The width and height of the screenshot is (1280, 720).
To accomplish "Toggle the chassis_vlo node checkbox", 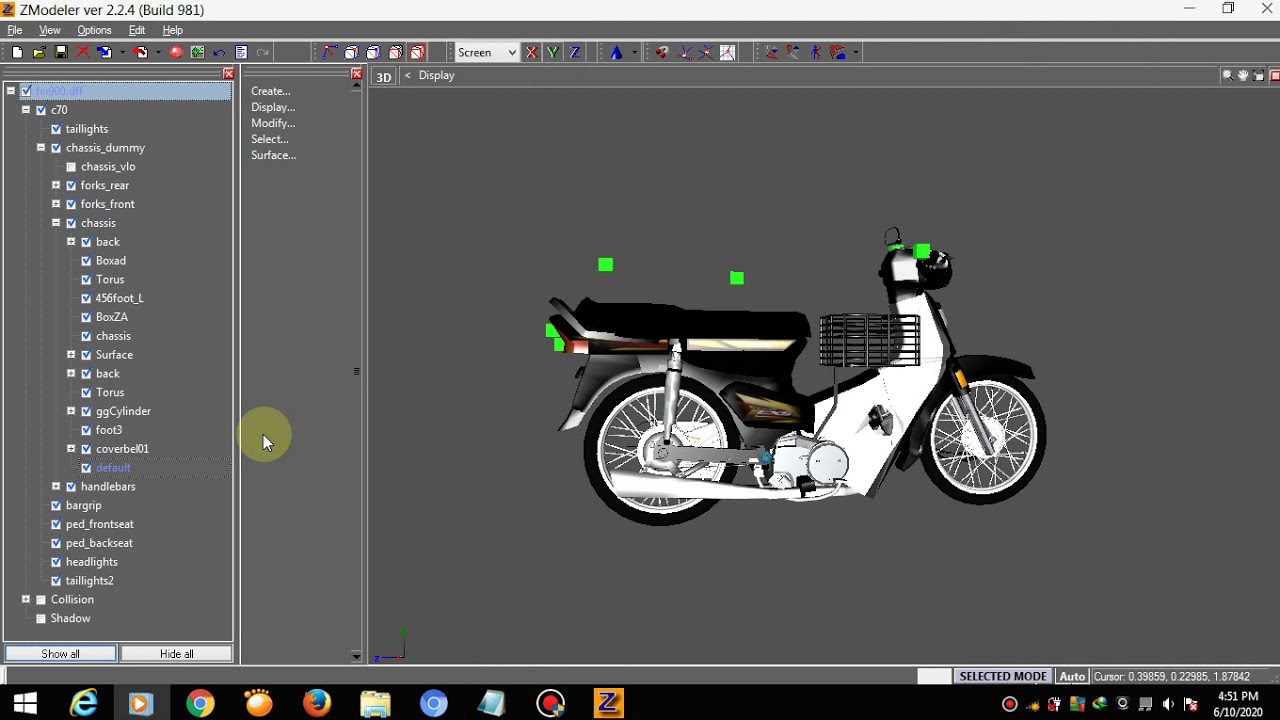I will (x=71, y=167).
